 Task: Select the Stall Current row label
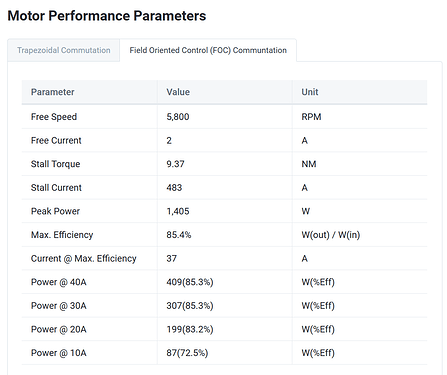point(56,188)
